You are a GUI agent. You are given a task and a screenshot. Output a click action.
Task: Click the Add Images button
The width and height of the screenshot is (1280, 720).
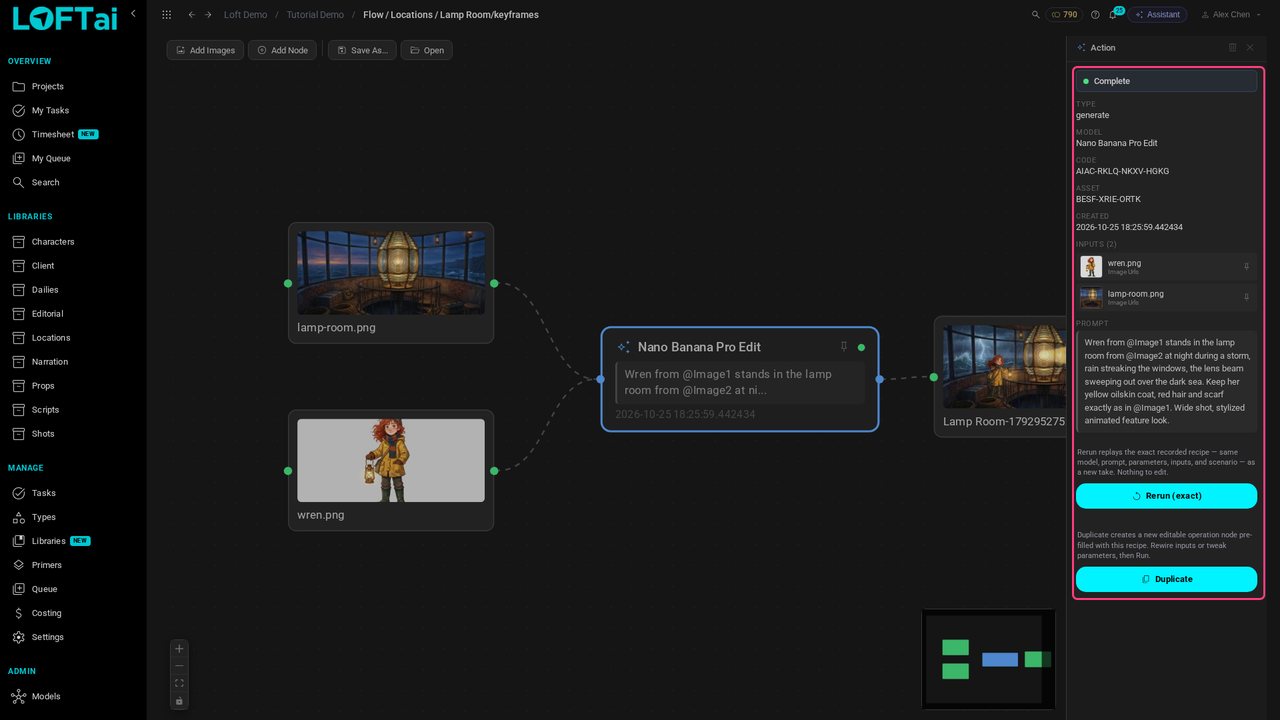(x=205, y=50)
